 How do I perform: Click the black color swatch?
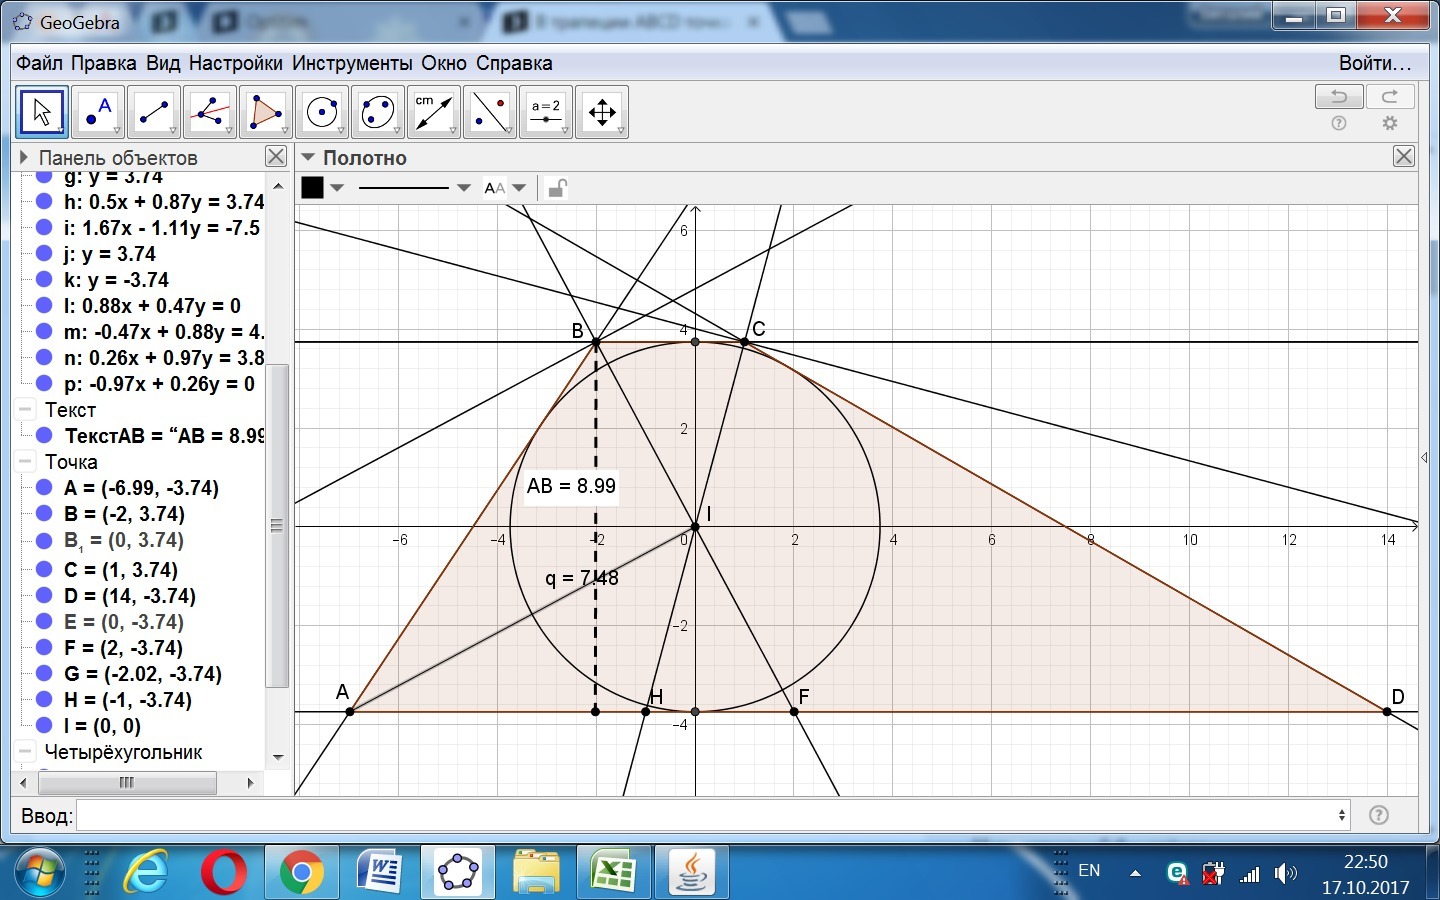click(x=312, y=188)
